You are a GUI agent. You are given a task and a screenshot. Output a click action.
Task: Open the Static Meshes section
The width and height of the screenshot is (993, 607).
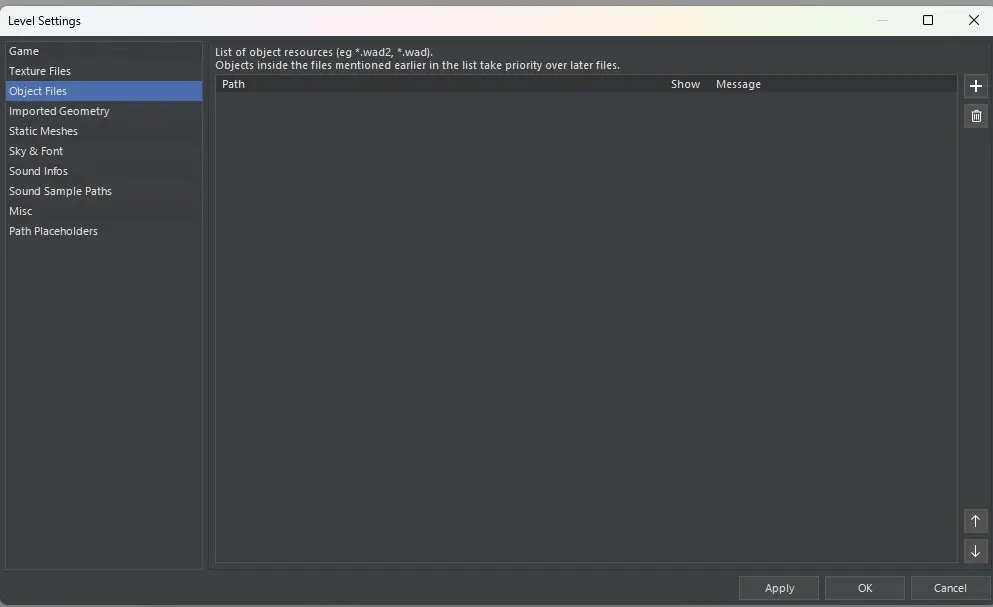[43, 131]
